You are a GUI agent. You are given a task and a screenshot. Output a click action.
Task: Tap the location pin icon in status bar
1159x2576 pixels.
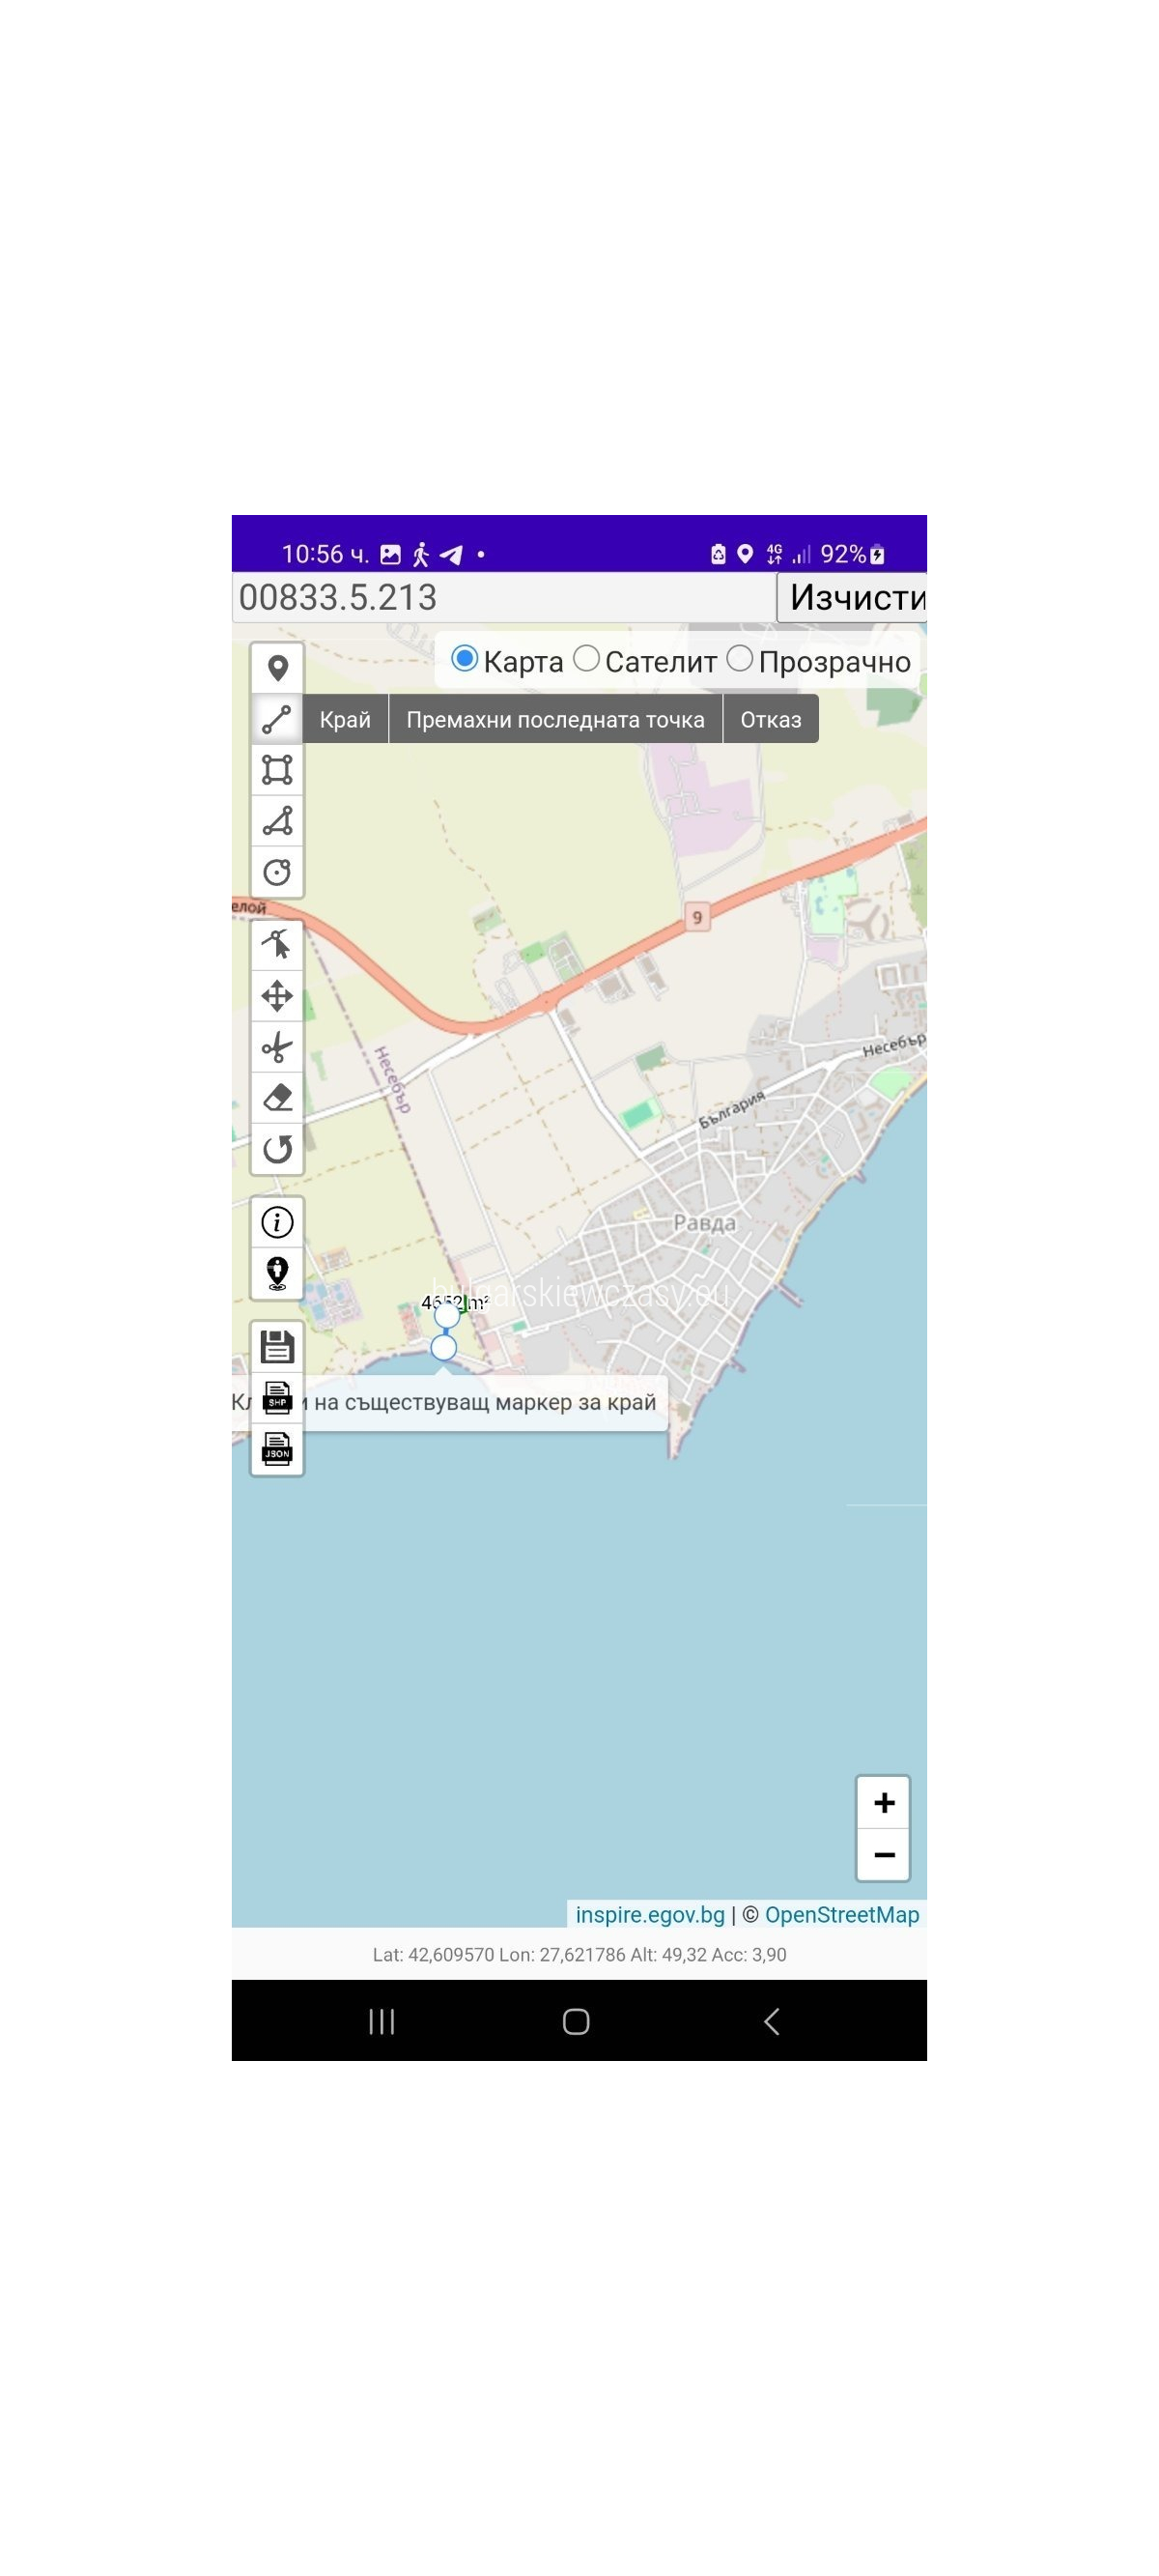click(745, 554)
